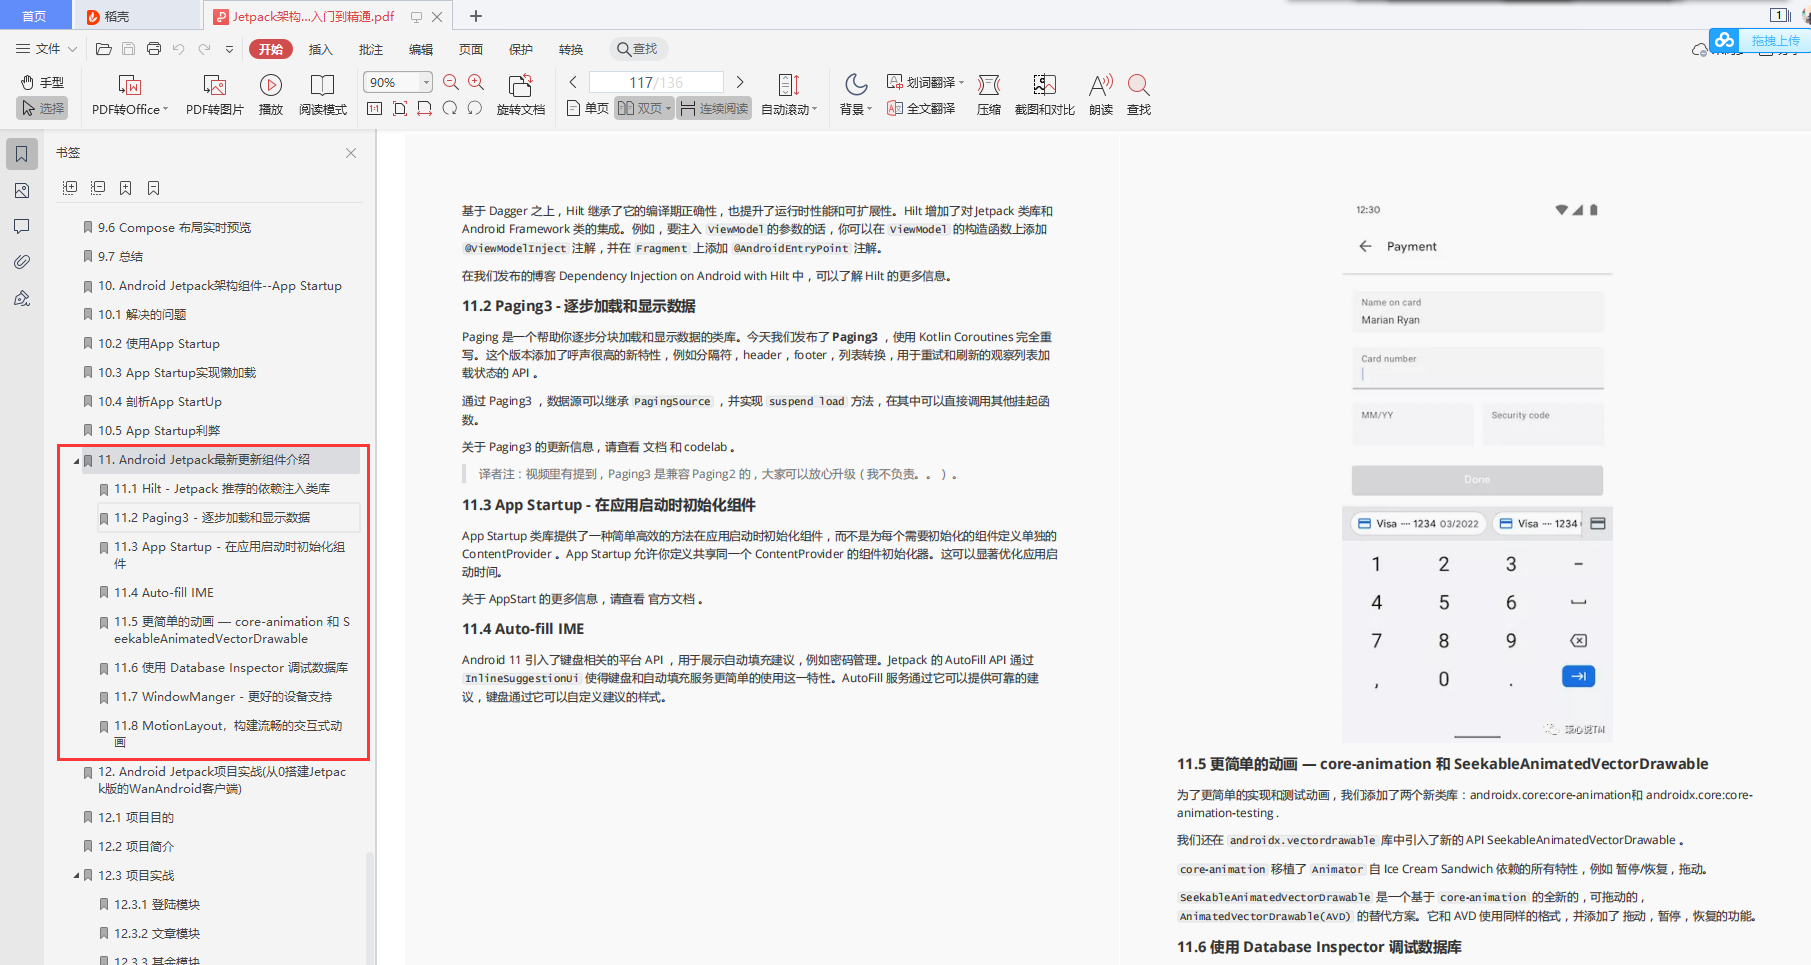Click the add bookmark icon

pyautogui.click(x=126, y=188)
